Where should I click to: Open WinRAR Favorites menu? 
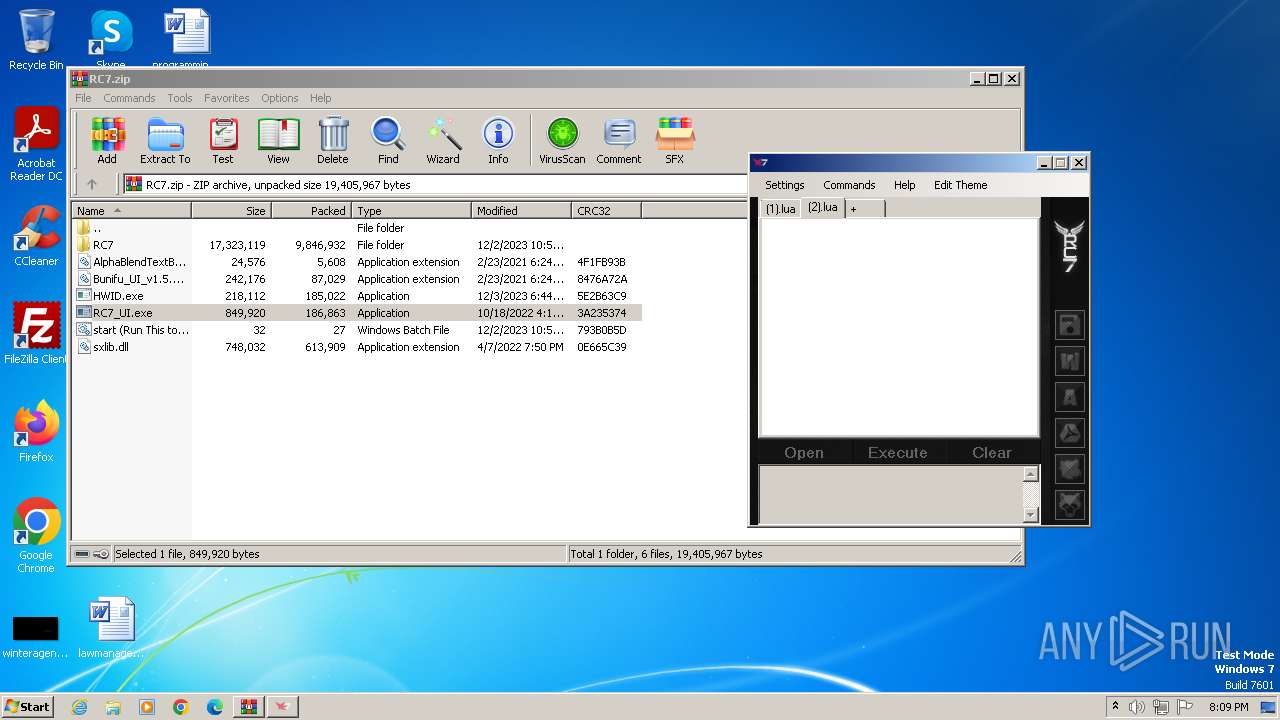click(x=227, y=98)
